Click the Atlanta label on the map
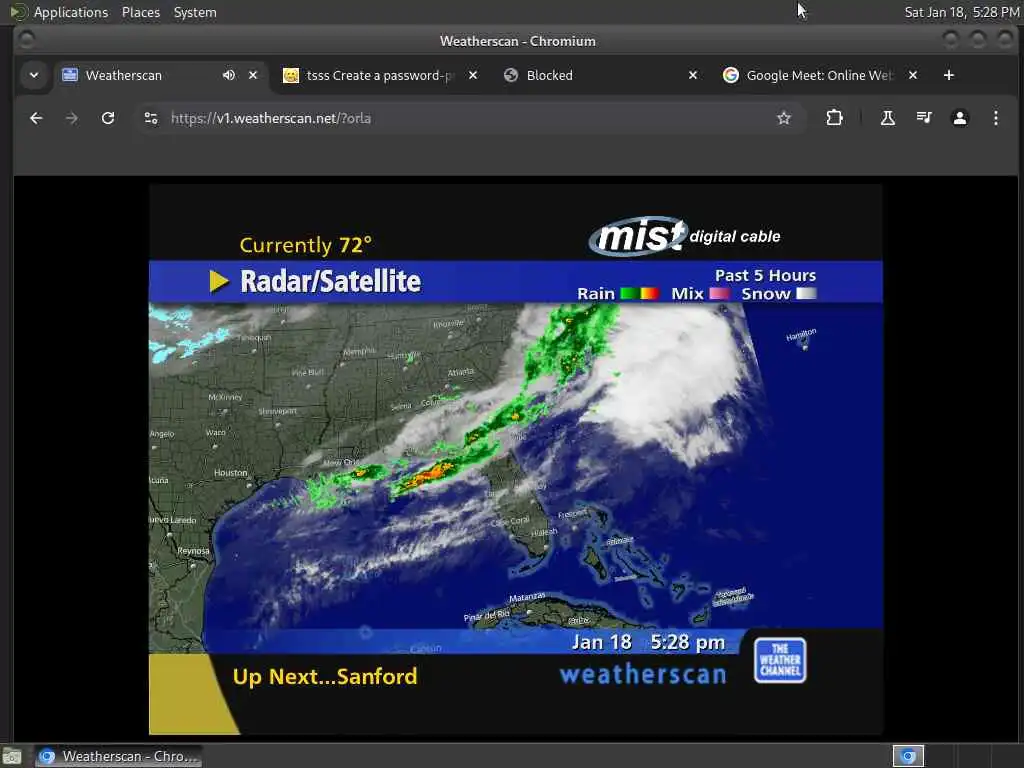Viewport: 1024px width, 768px height. point(460,372)
